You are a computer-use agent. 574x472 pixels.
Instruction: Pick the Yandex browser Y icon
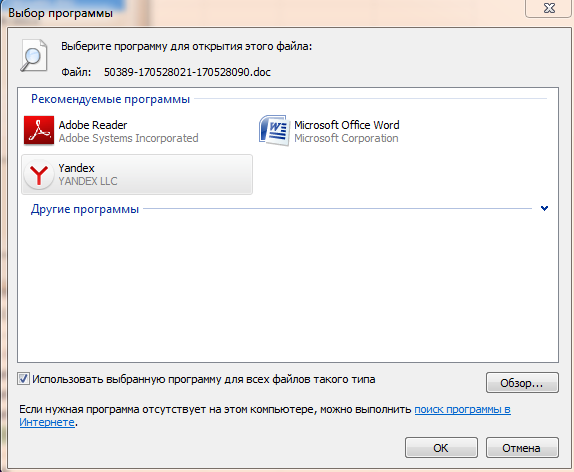tap(39, 174)
